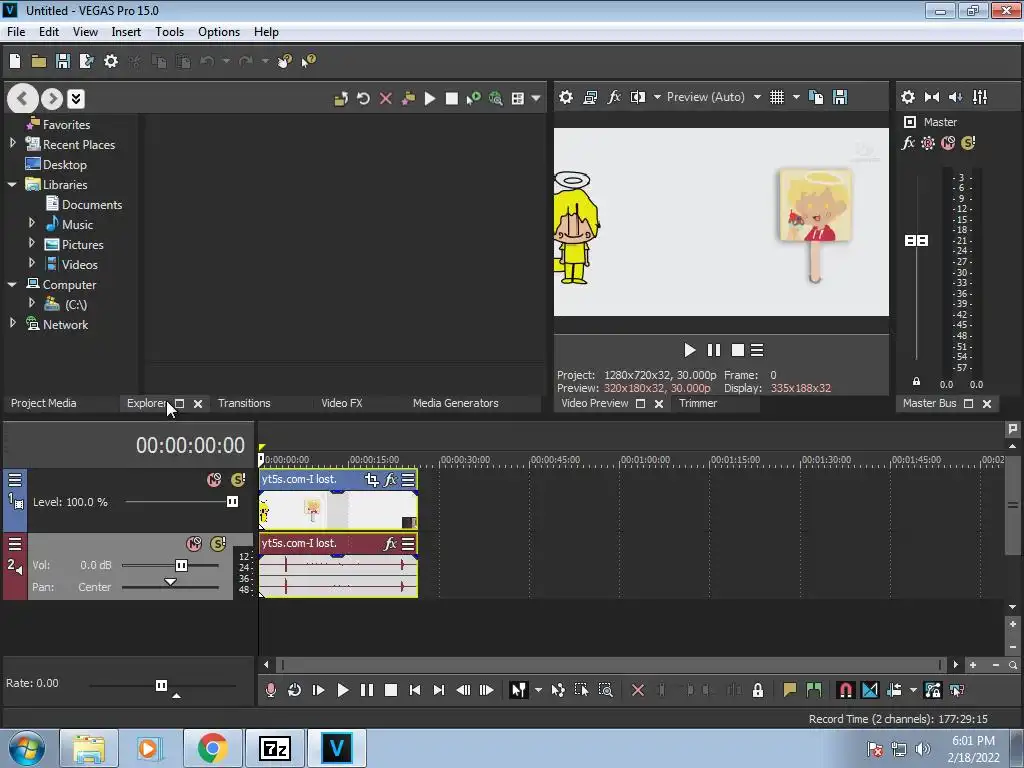The image size is (1024, 768).
Task: Switch to the Trimmer tab
Action: coord(697,403)
